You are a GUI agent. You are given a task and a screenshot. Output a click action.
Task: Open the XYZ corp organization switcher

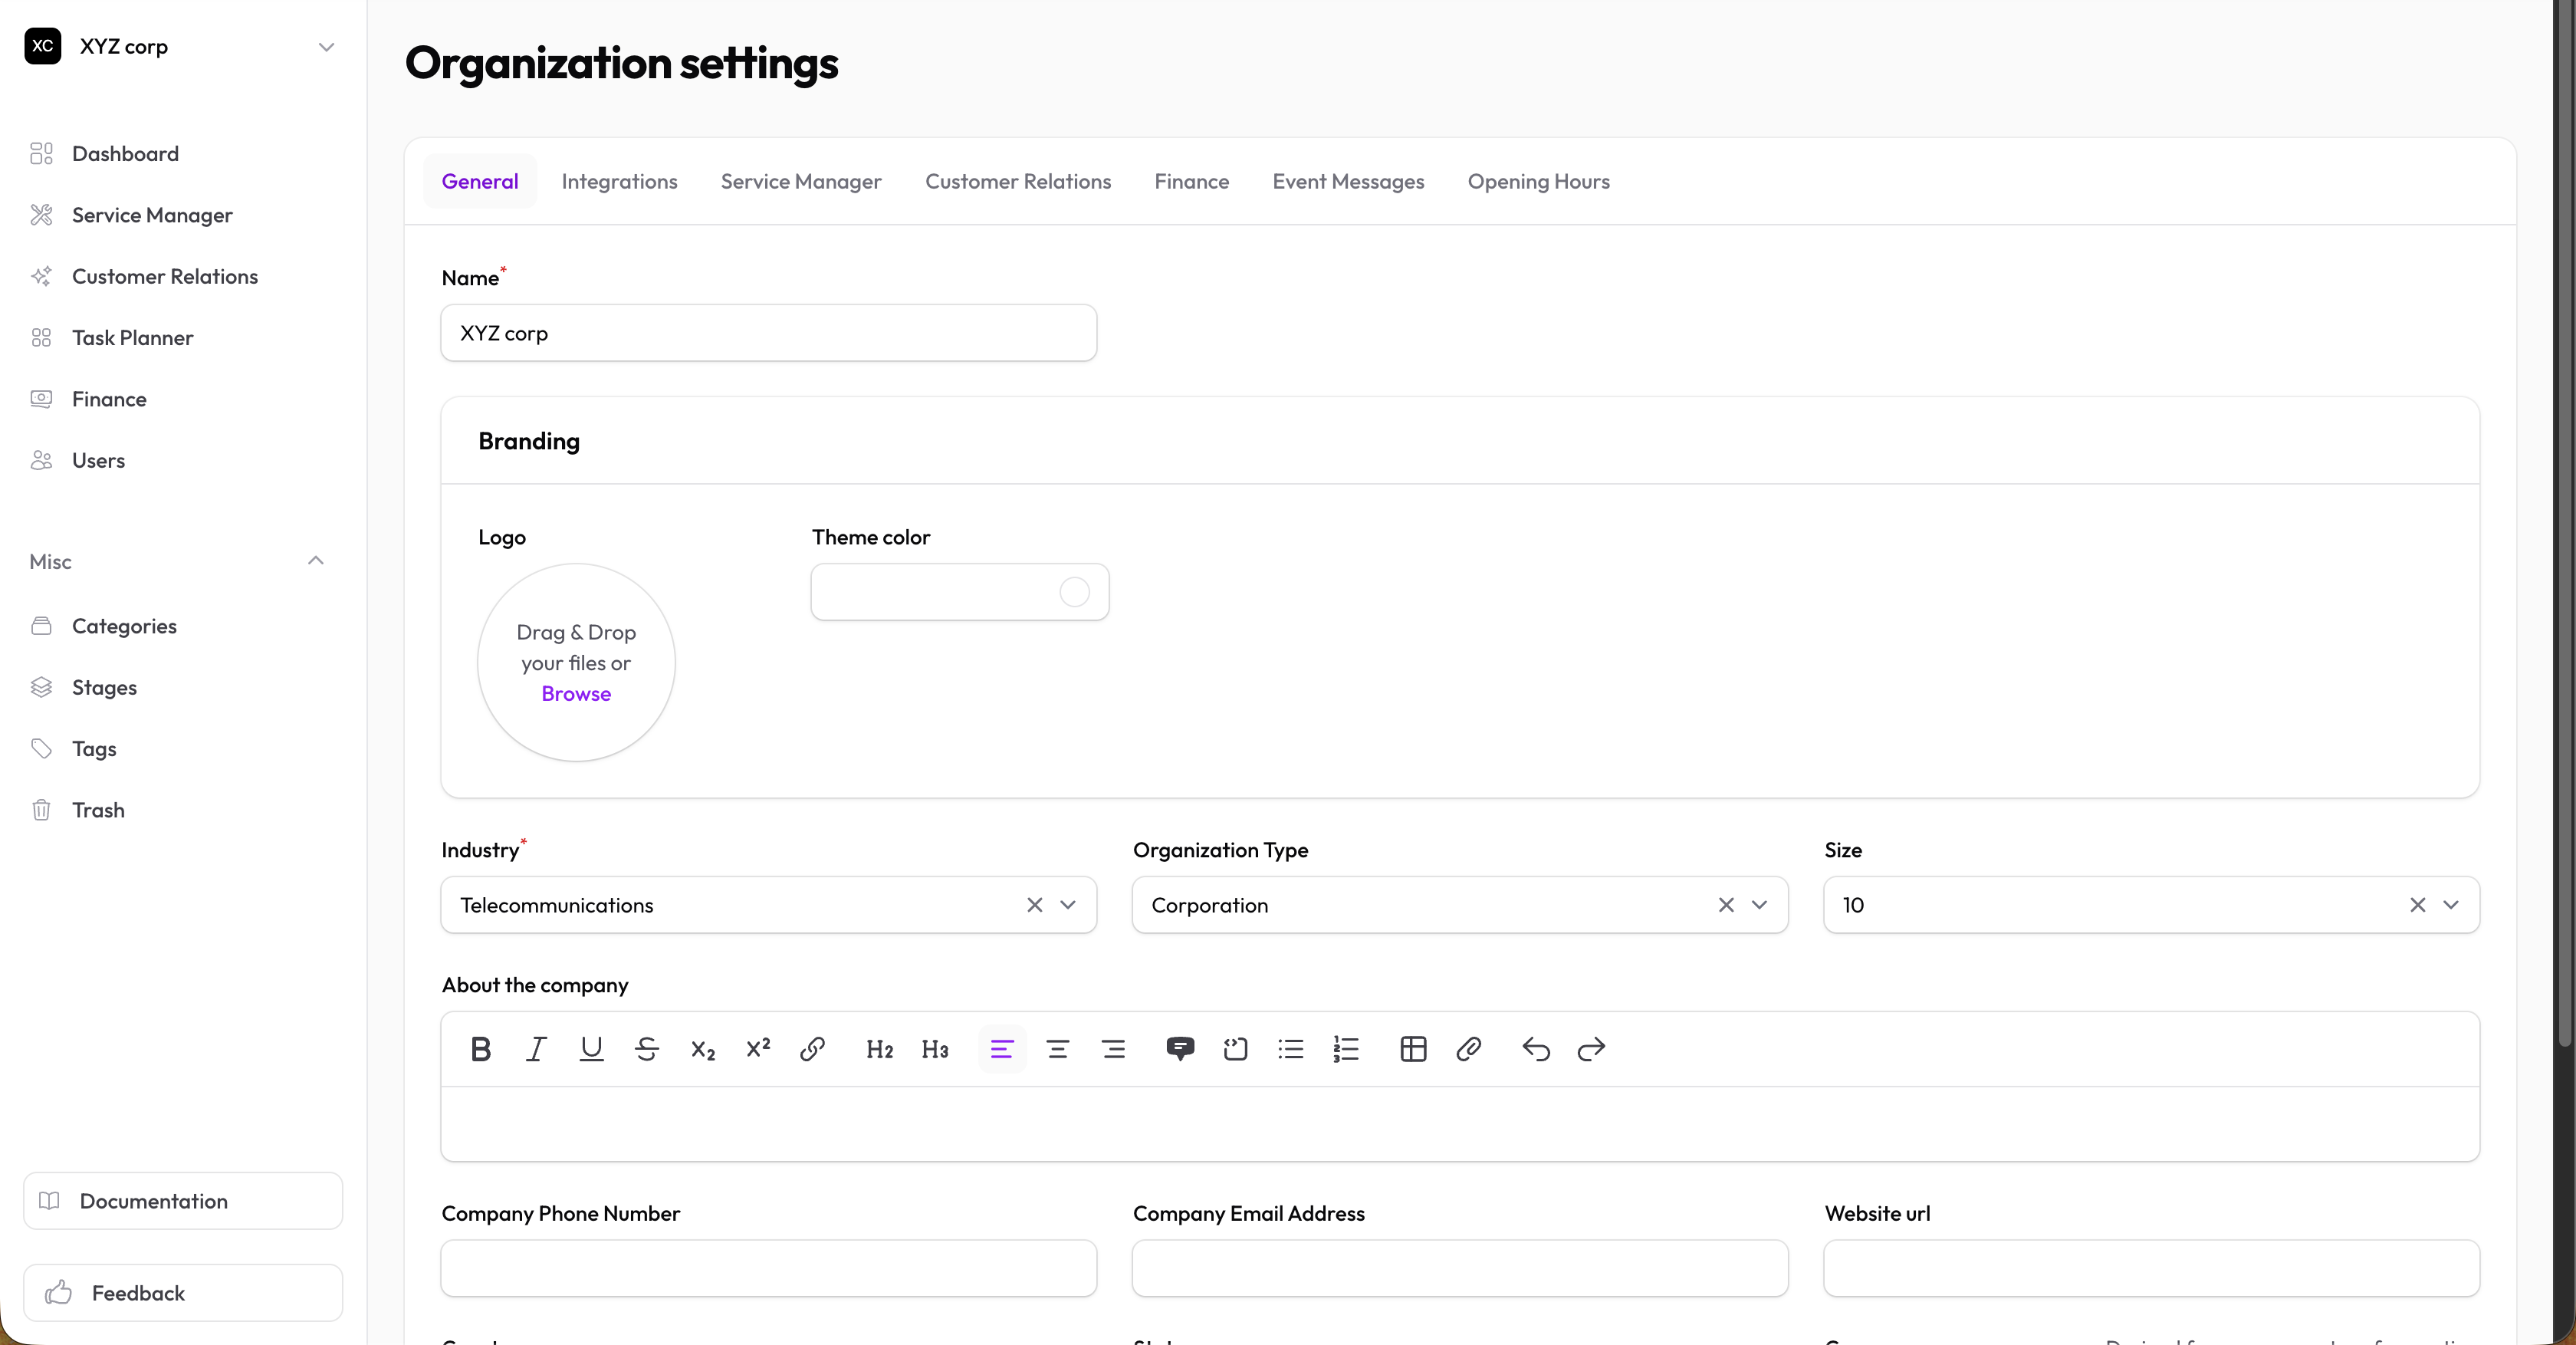tap(182, 47)
